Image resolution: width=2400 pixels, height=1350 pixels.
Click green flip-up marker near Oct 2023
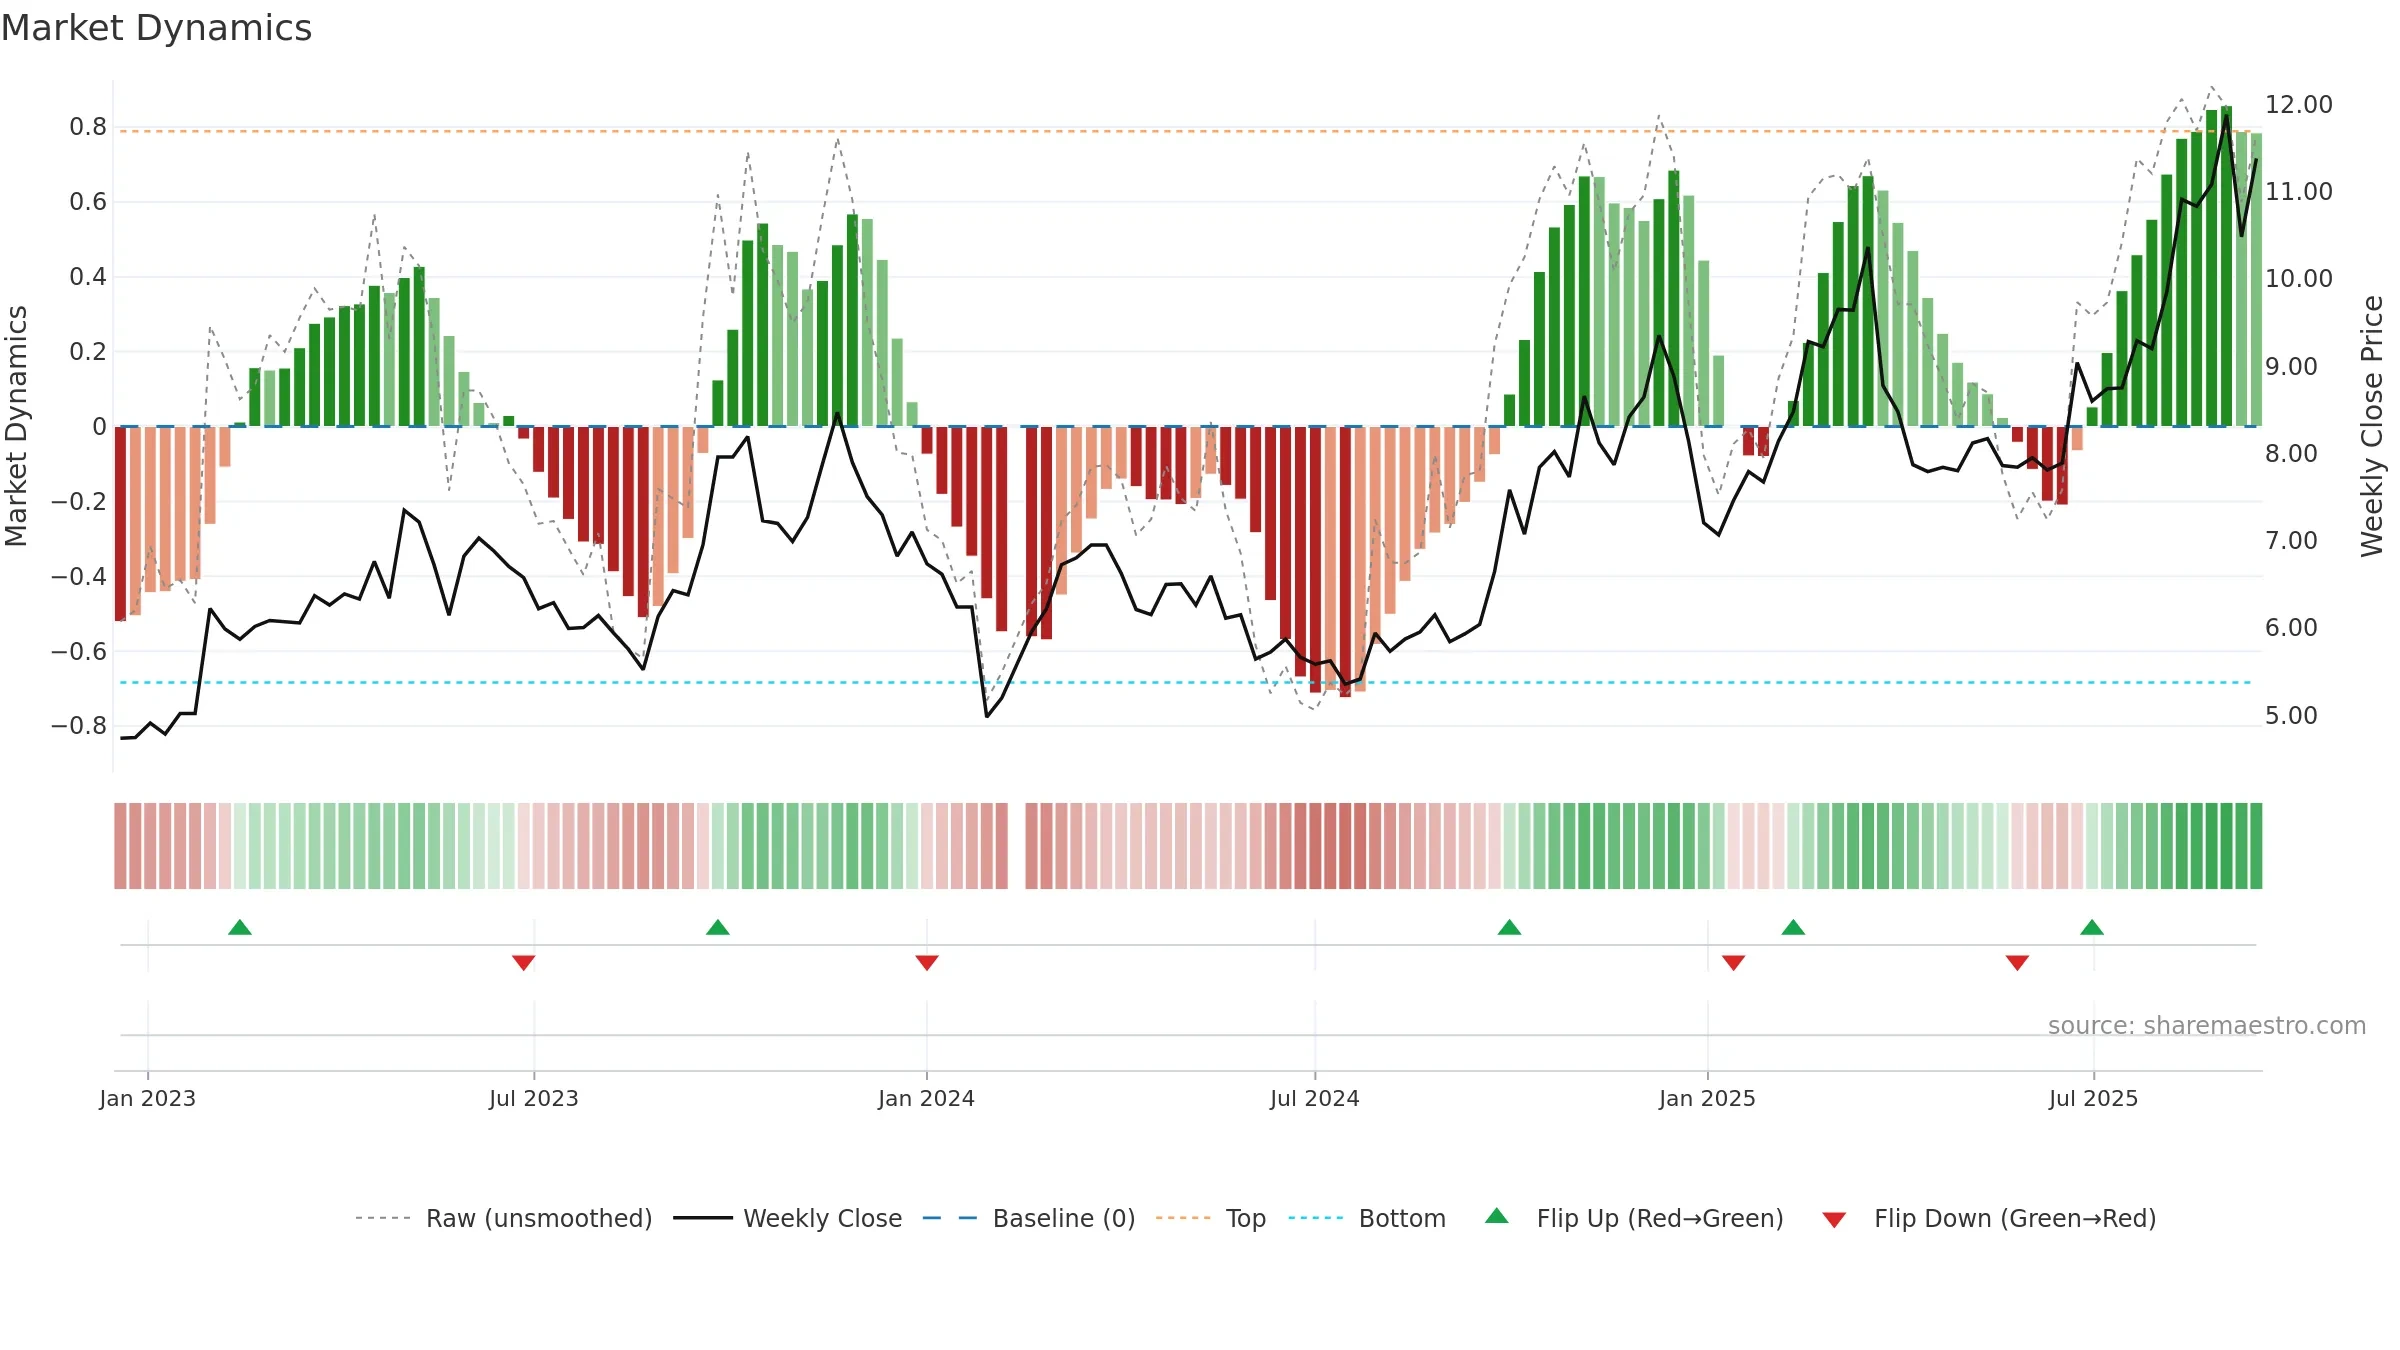tap(718, 927)
